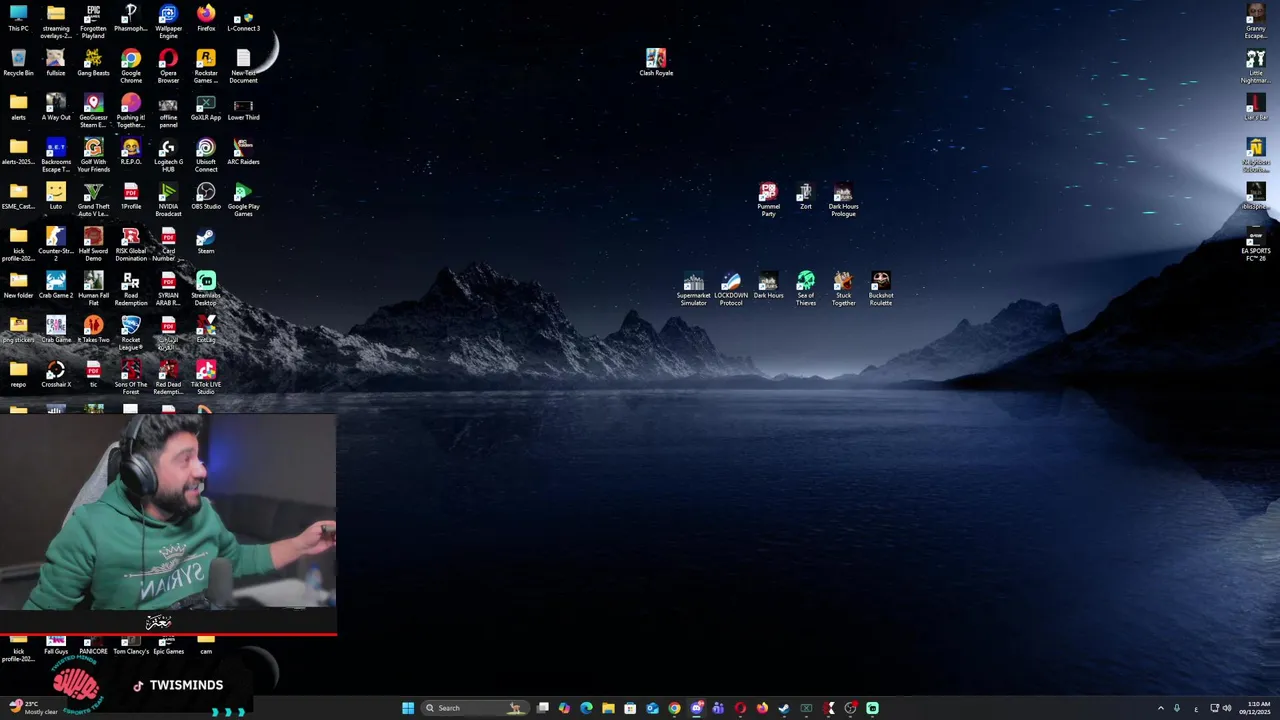1280x720 pixels.
Task: Launch Crab Game 2 shortcut
Action: [56, 285]
